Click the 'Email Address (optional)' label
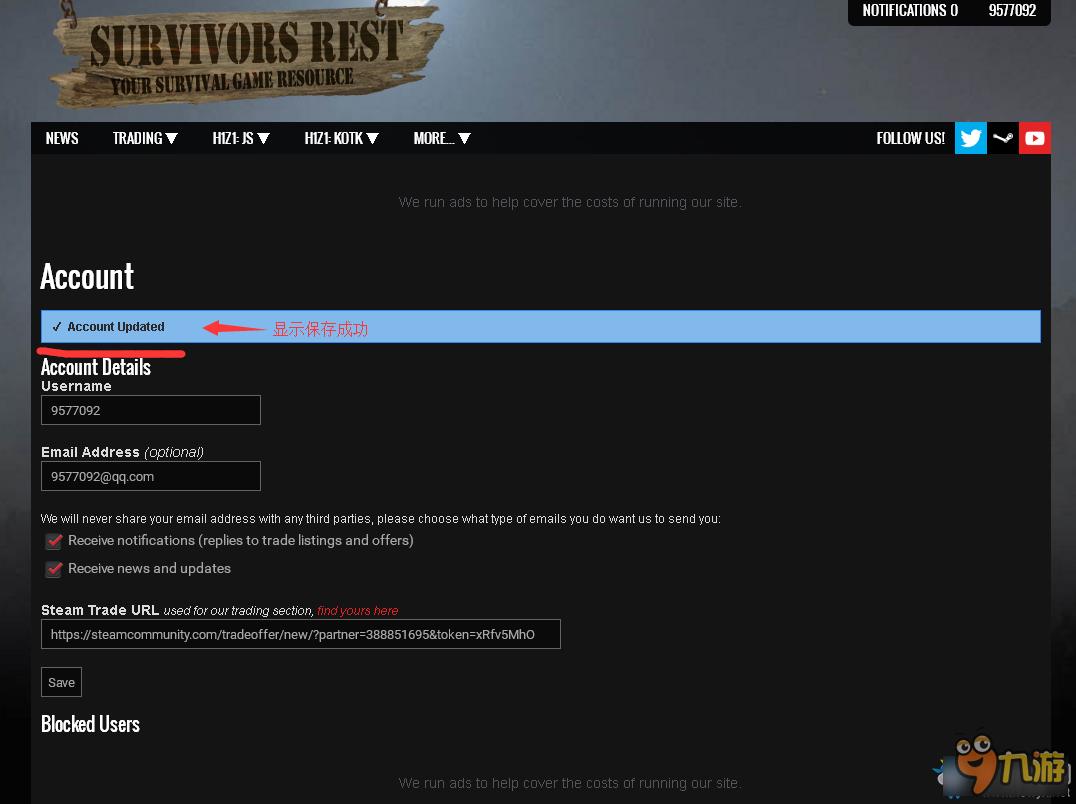The height and width of the screenshot is (804, 1076). [122, 452]
